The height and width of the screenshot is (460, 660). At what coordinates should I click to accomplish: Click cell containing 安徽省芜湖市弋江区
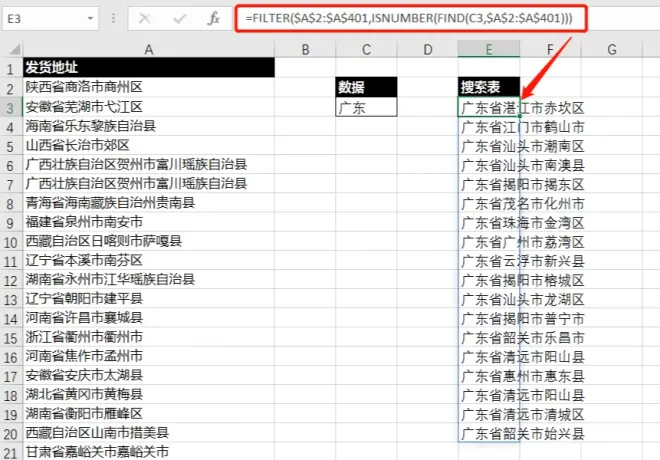(x=149, y=107)
